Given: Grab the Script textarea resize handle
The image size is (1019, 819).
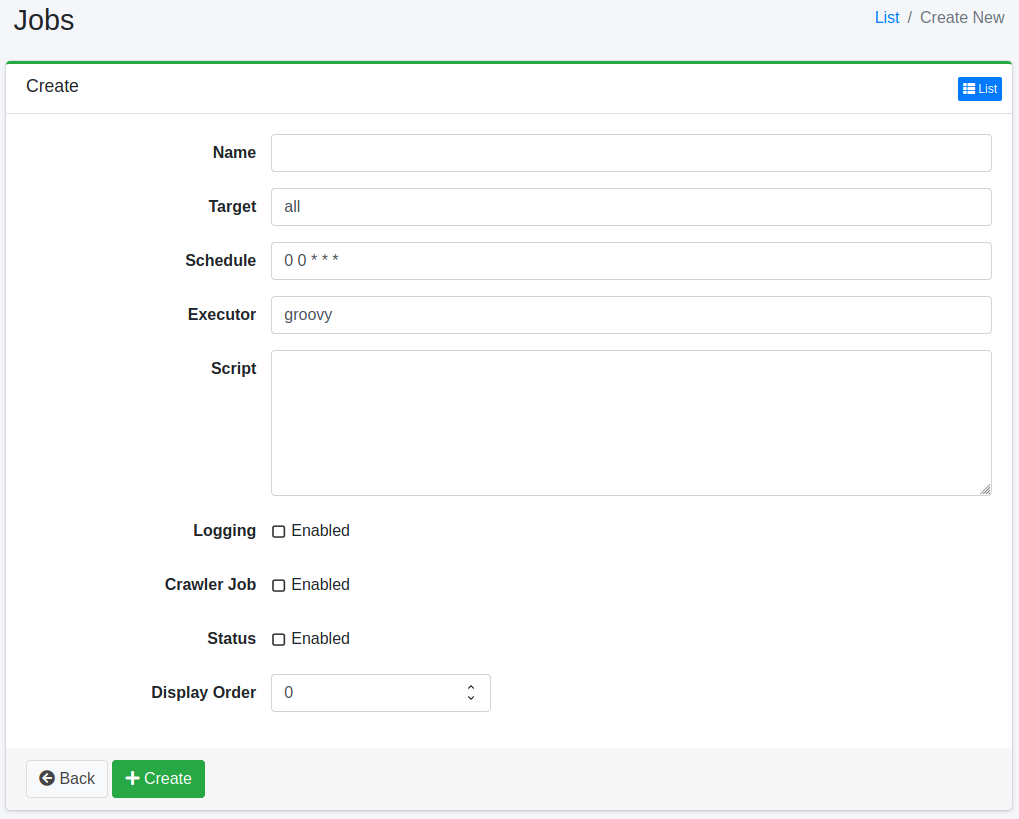Looking at the screenshot, I should 985,489.
